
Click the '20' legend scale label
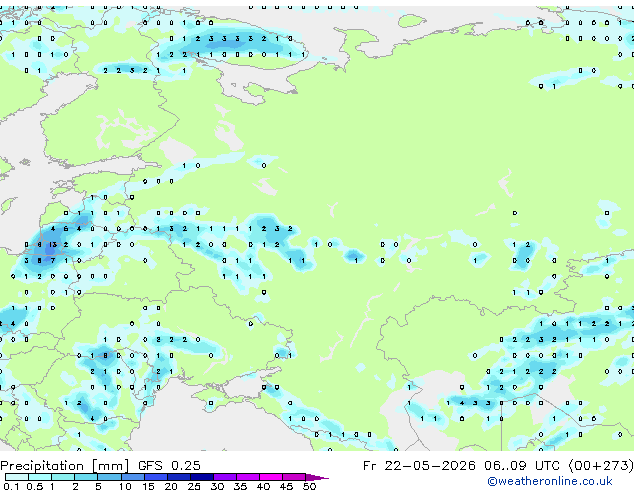171,486
